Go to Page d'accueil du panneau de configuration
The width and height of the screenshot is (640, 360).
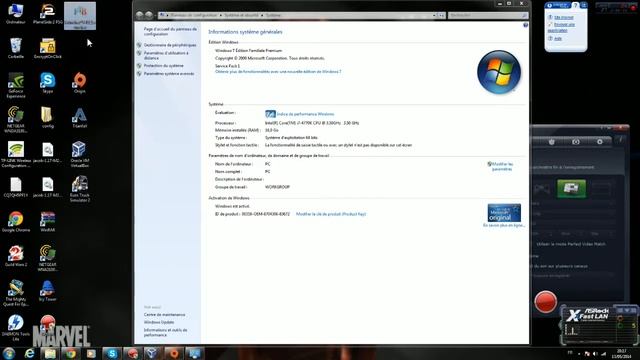[x=170, y=31]
